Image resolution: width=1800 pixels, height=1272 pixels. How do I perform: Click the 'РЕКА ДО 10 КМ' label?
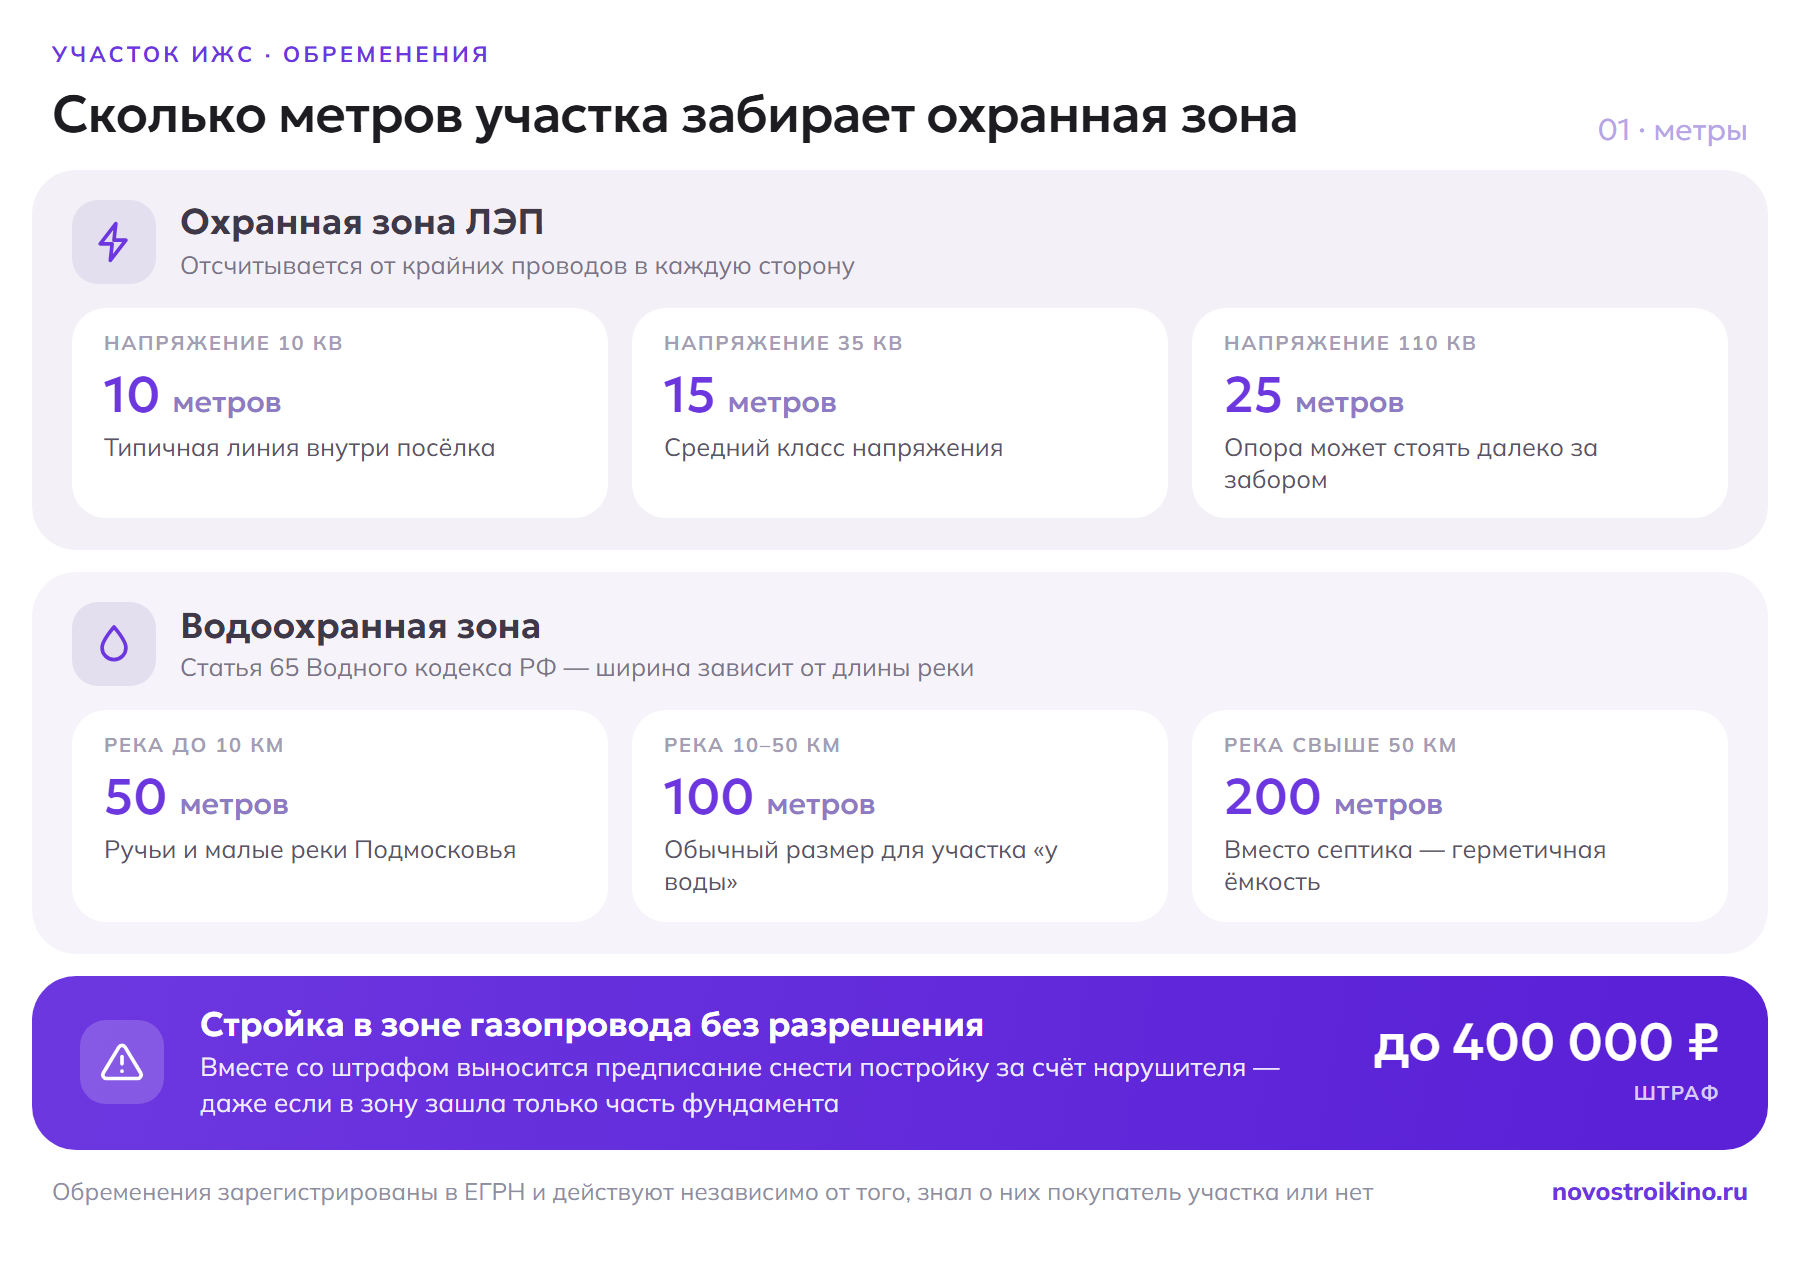(x=194, y=745)
